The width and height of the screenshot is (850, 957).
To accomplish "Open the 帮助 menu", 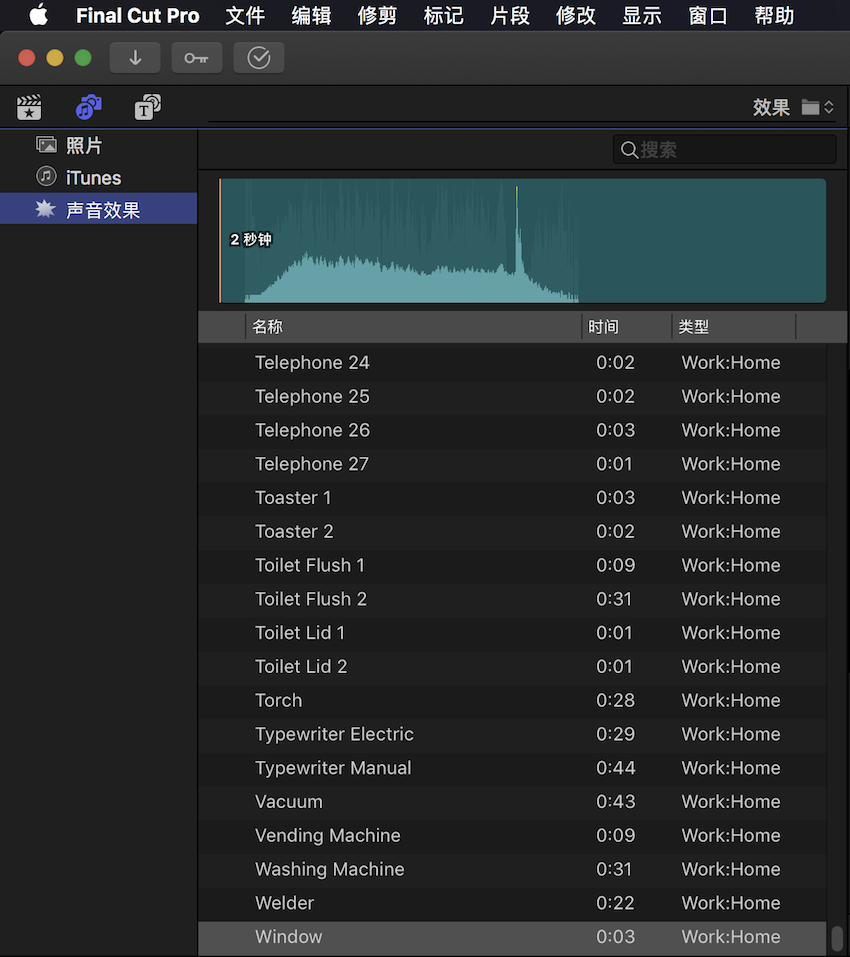I will 774,15.
